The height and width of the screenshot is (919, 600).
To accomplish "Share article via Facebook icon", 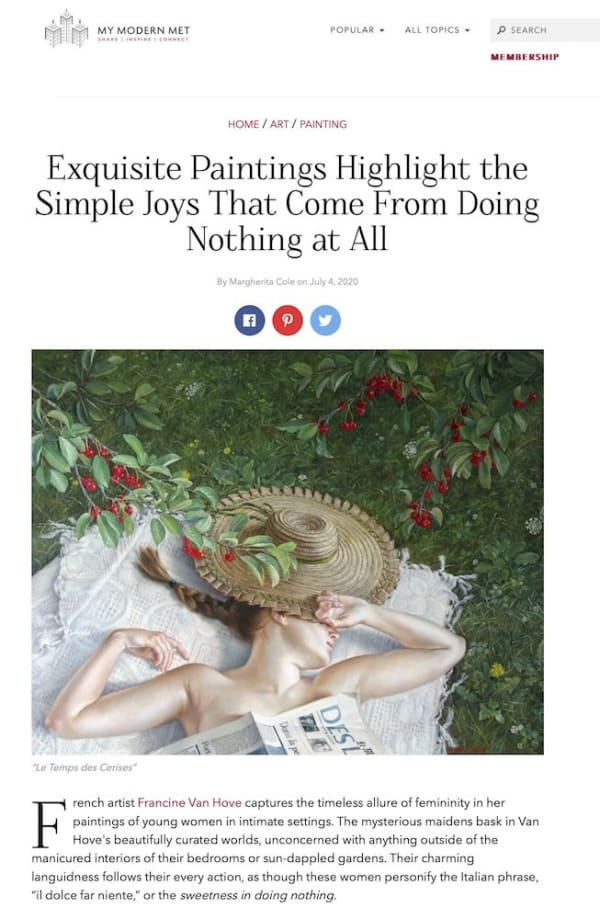I will (250, 320).
